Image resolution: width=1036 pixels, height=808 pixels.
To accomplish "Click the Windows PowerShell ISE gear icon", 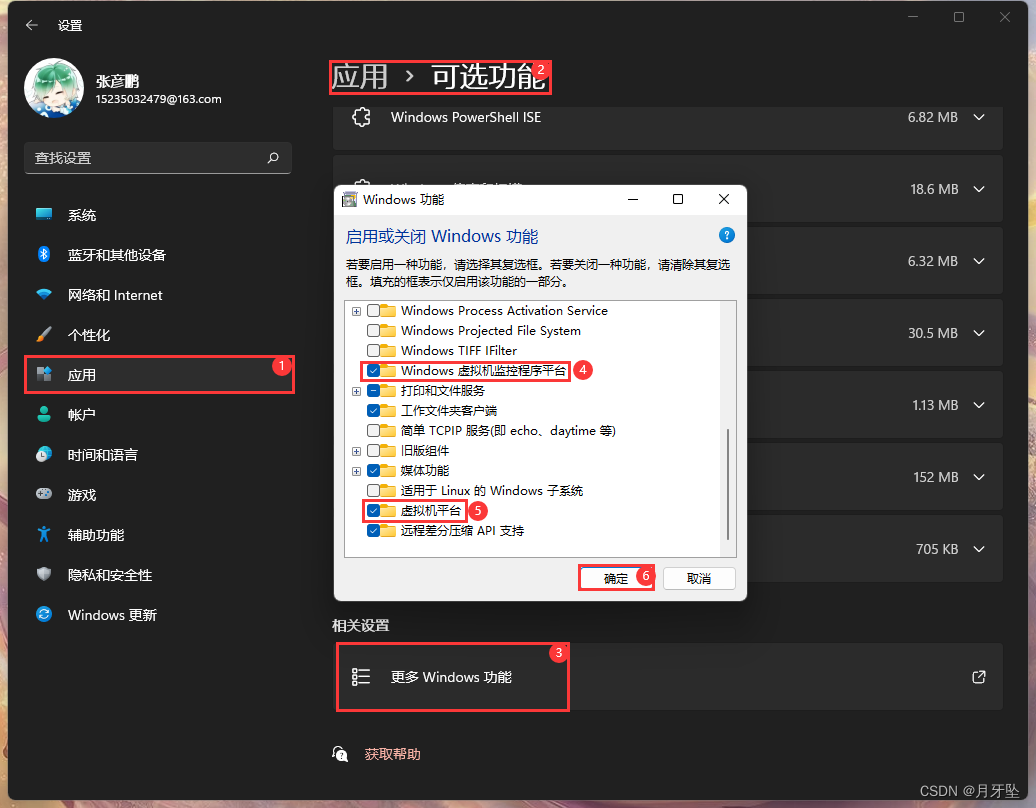I will (x=361, y=118).
